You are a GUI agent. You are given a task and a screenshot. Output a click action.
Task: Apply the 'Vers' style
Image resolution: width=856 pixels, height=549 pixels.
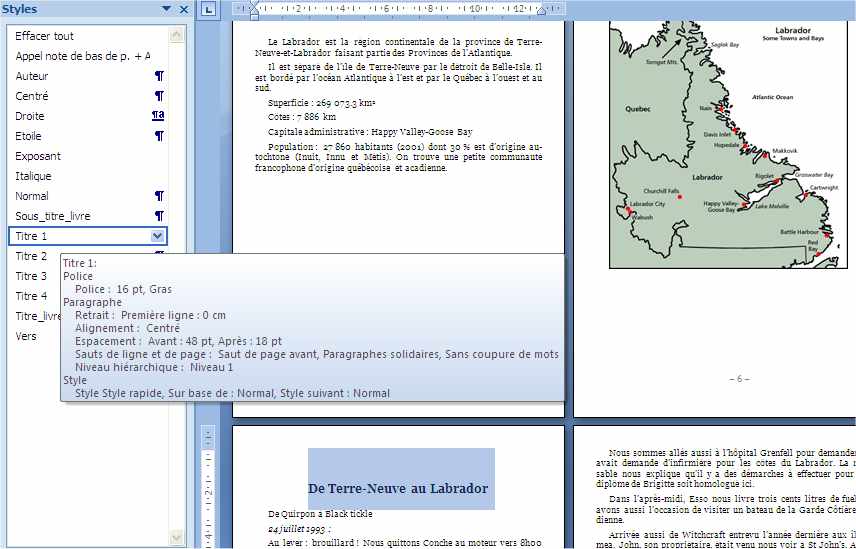26,336
